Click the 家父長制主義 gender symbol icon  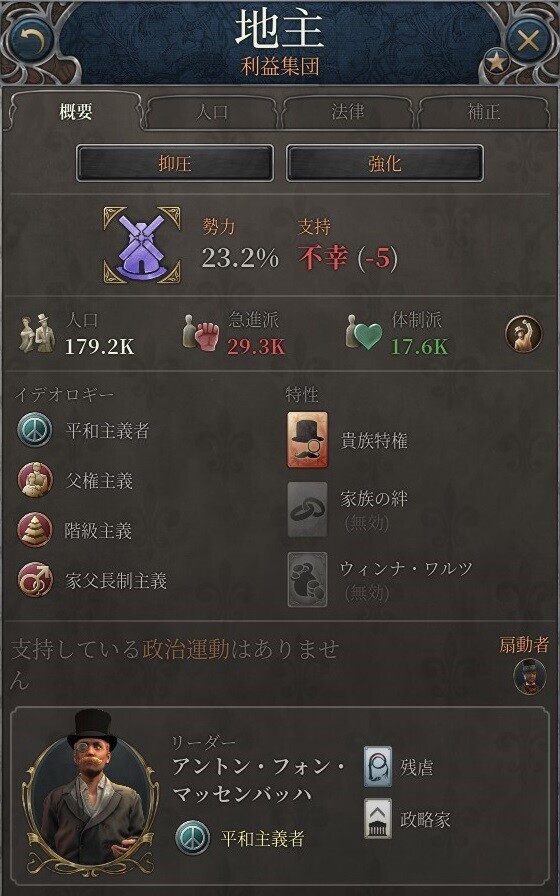click(x=35, y=580)
